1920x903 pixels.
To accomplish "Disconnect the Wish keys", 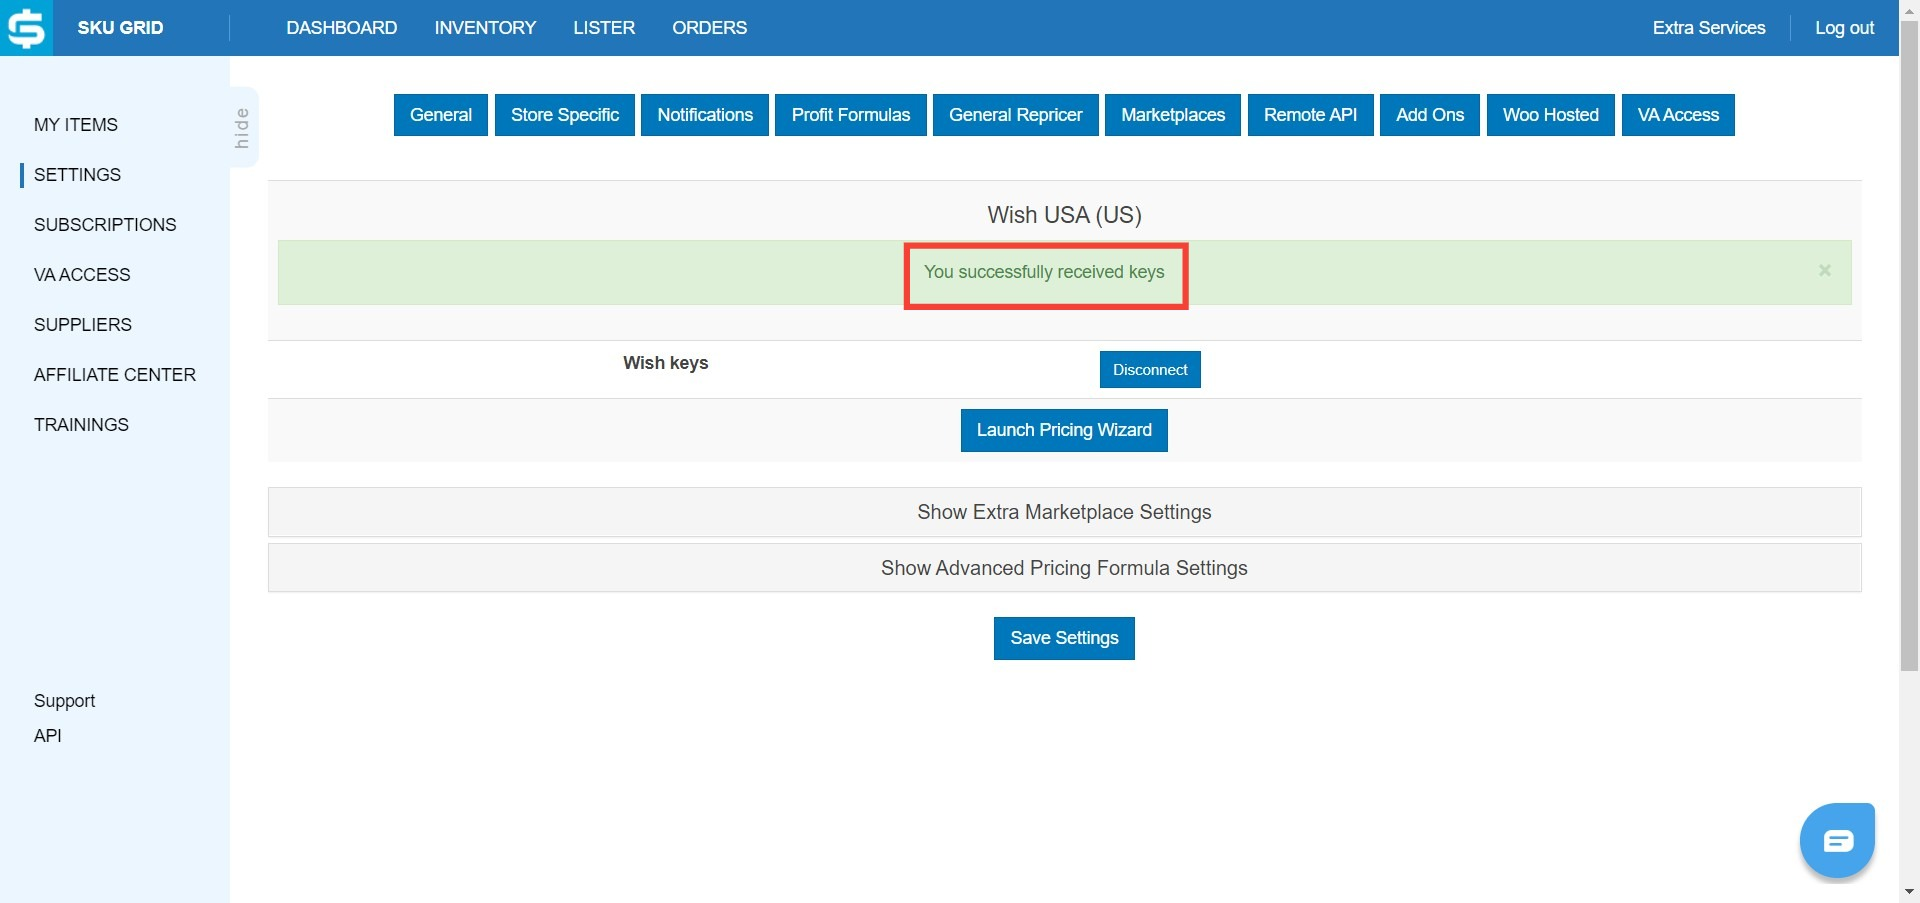I will (1150, 370).
